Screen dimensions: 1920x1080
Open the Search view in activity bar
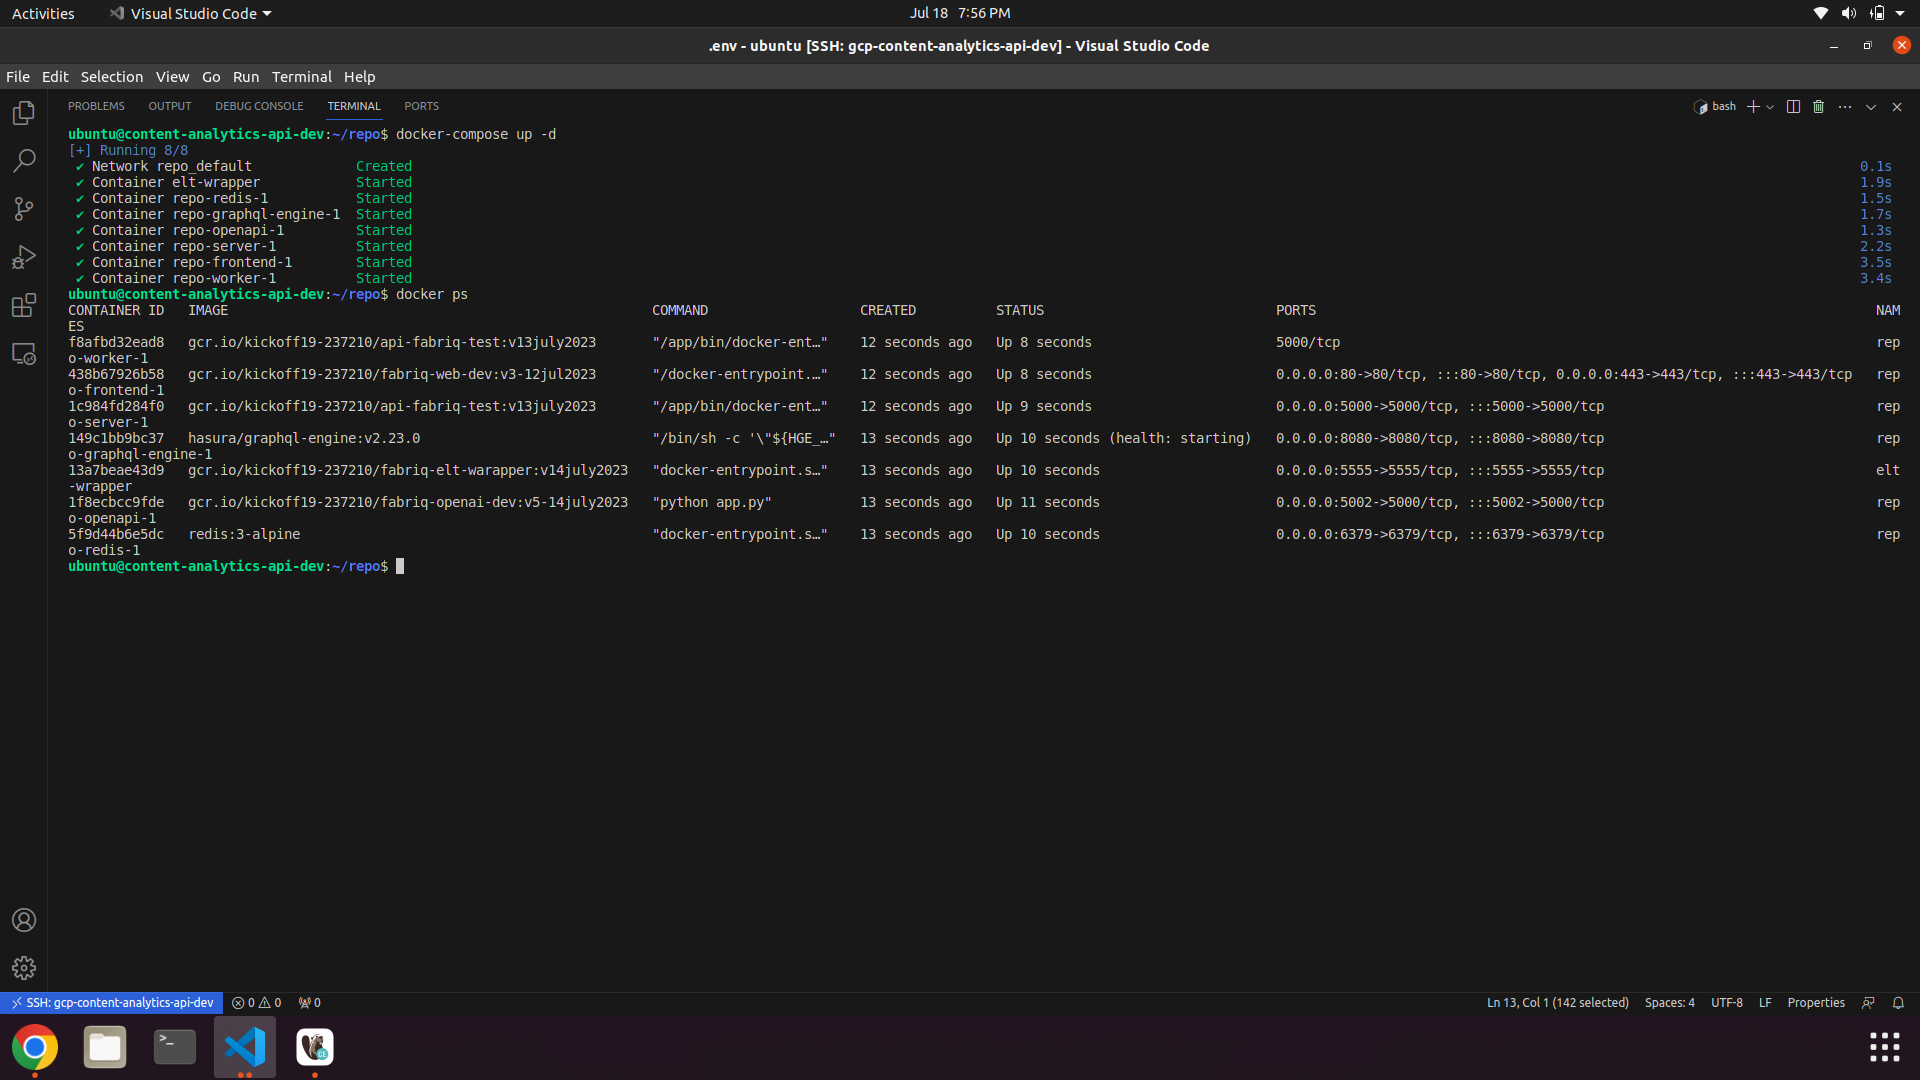click(24, 161)
